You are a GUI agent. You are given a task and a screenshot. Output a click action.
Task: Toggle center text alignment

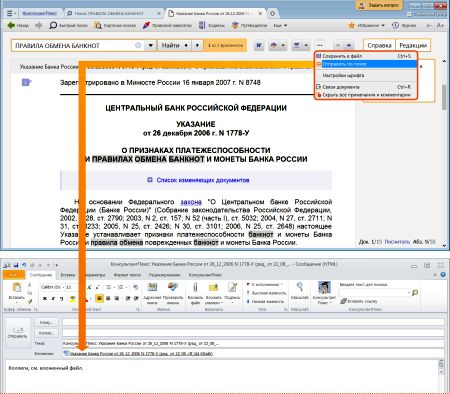(108, 298)
